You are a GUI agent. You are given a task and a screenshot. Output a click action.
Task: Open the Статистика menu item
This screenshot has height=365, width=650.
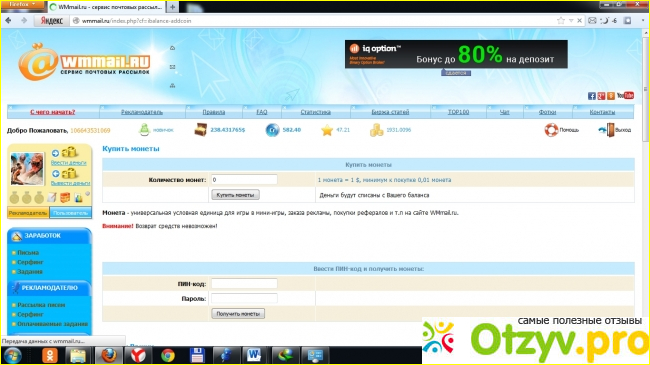click(315, 112)
